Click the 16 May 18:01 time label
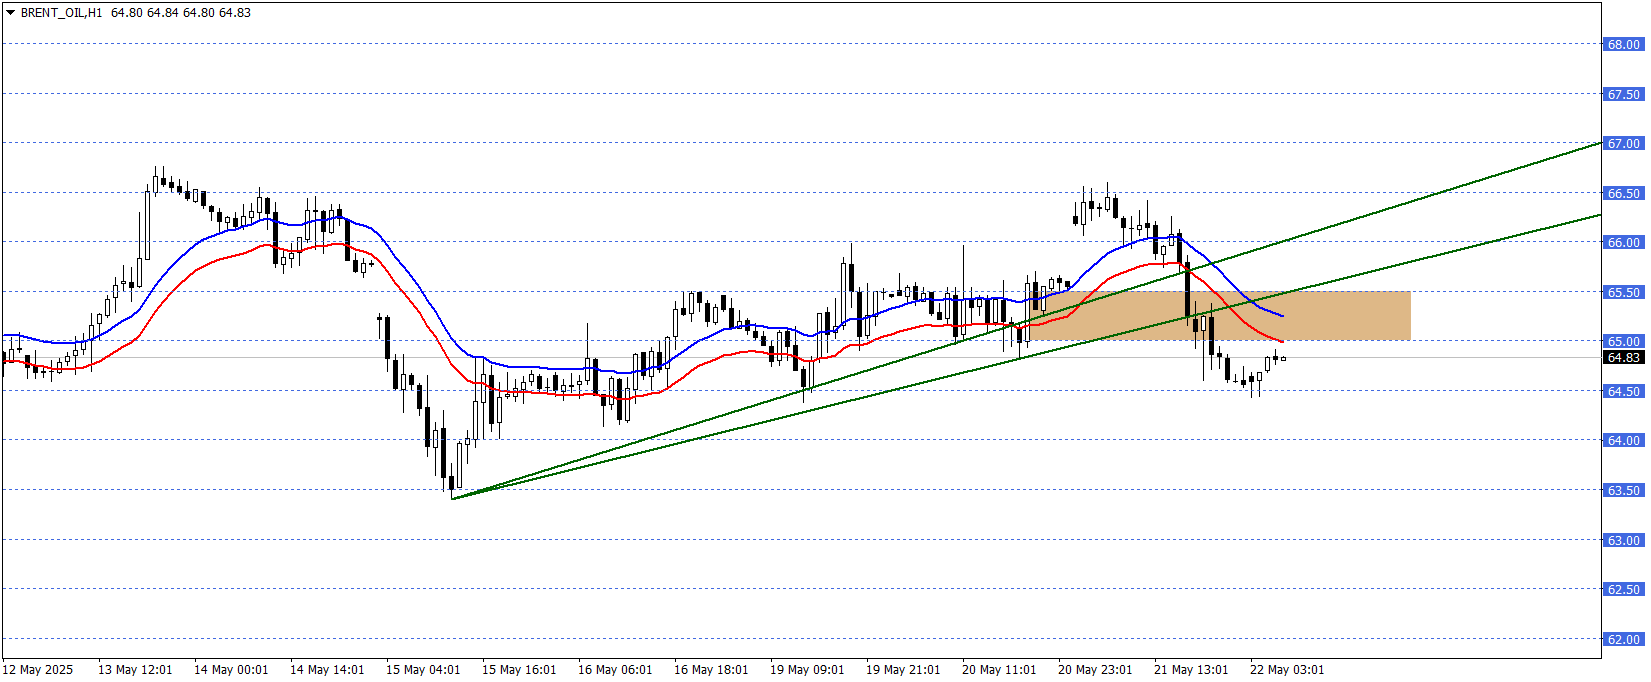 point(711,669)
